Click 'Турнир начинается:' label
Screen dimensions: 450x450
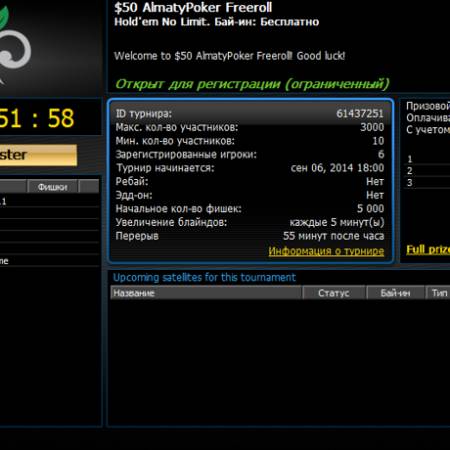165,168
